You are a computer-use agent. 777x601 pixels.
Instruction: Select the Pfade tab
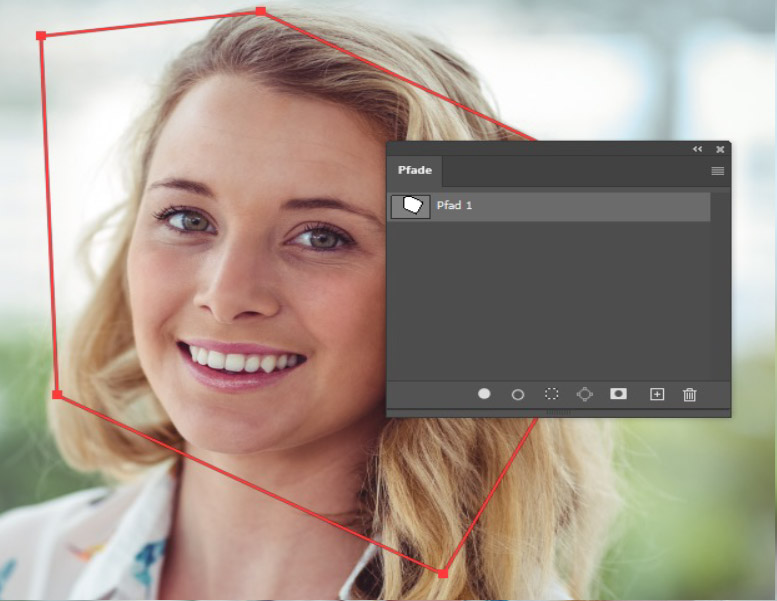pyautogui.click(x=415, y=170)
